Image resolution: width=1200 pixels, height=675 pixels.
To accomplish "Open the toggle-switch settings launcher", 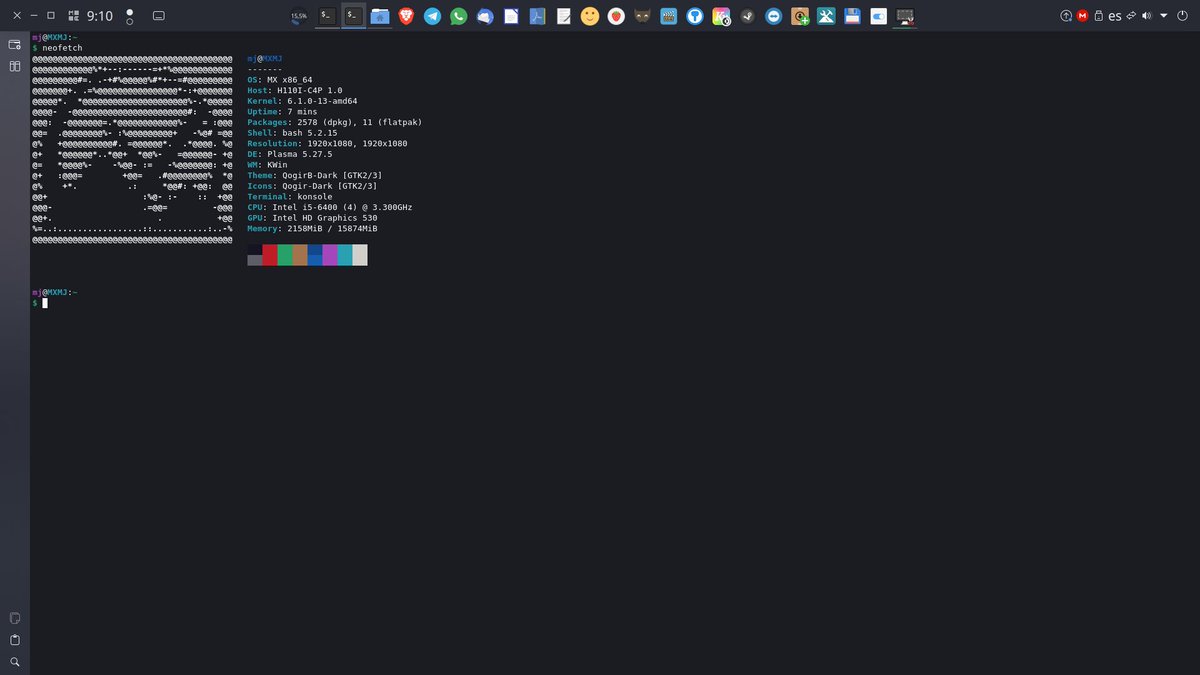I will coord(879,16).
